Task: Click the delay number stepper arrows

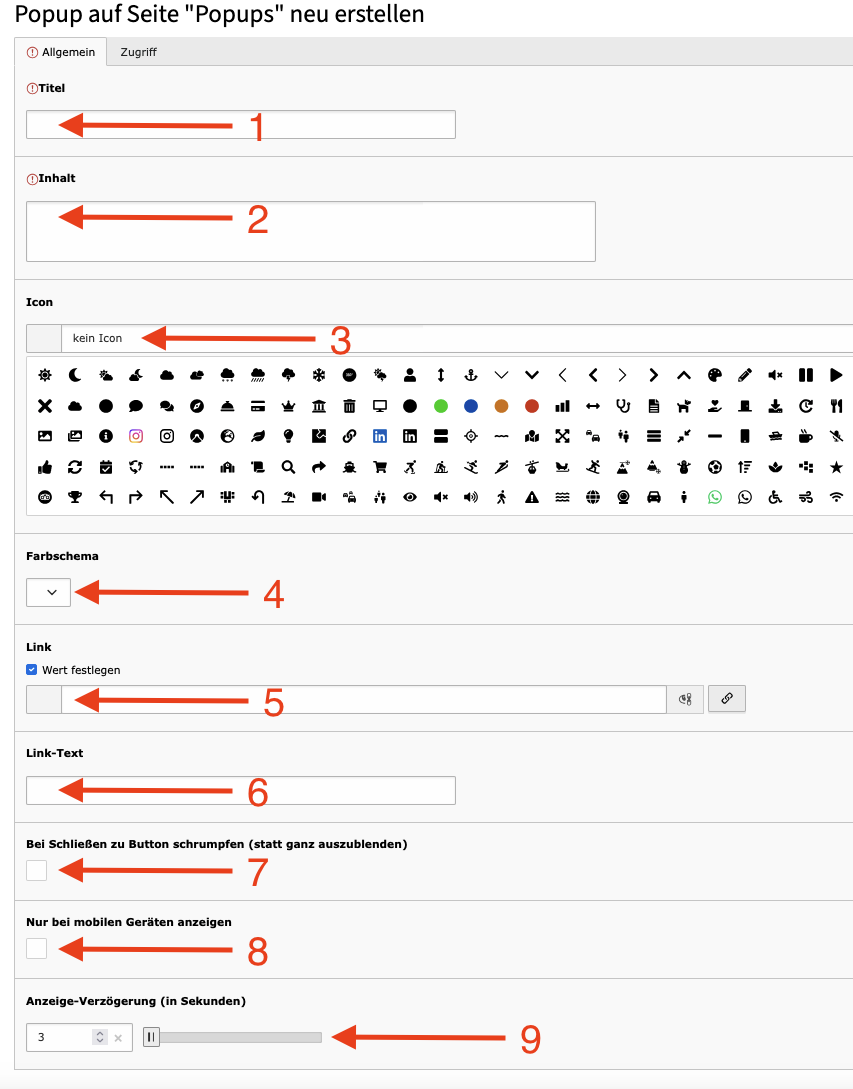Action: pos(100,1037)
